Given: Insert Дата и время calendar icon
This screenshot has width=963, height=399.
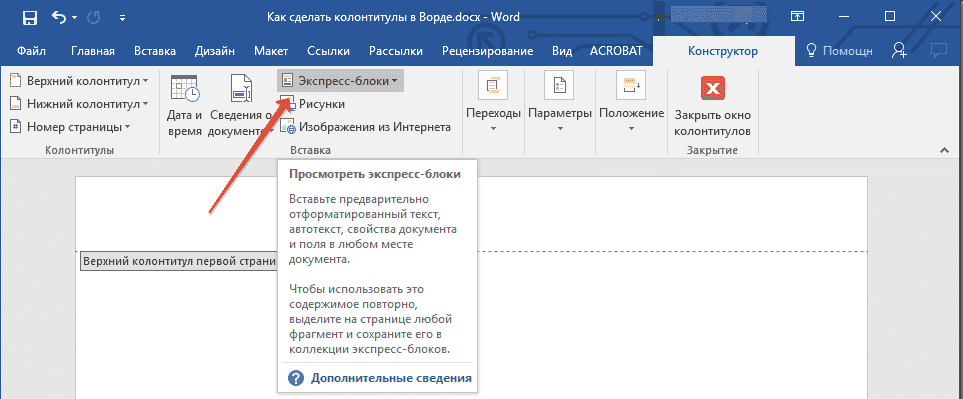Looking at the screenshot, I should (x=184, y=106).
